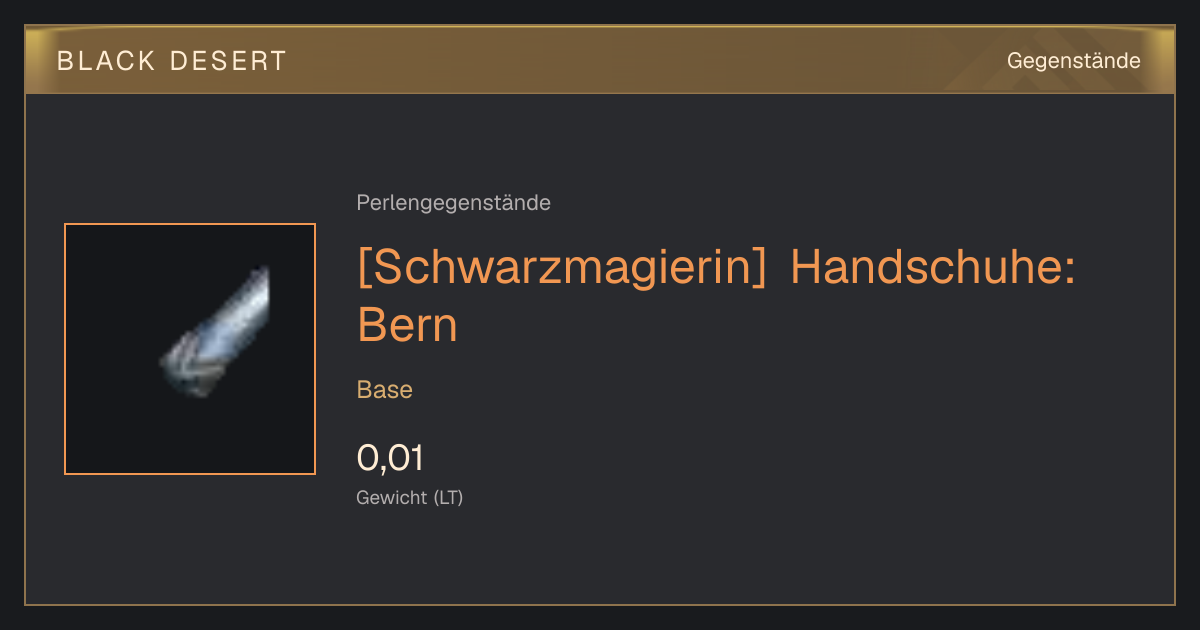Click the dark card body below Gewicht
The image size is (1200, 630).
(x=600, y=560)
